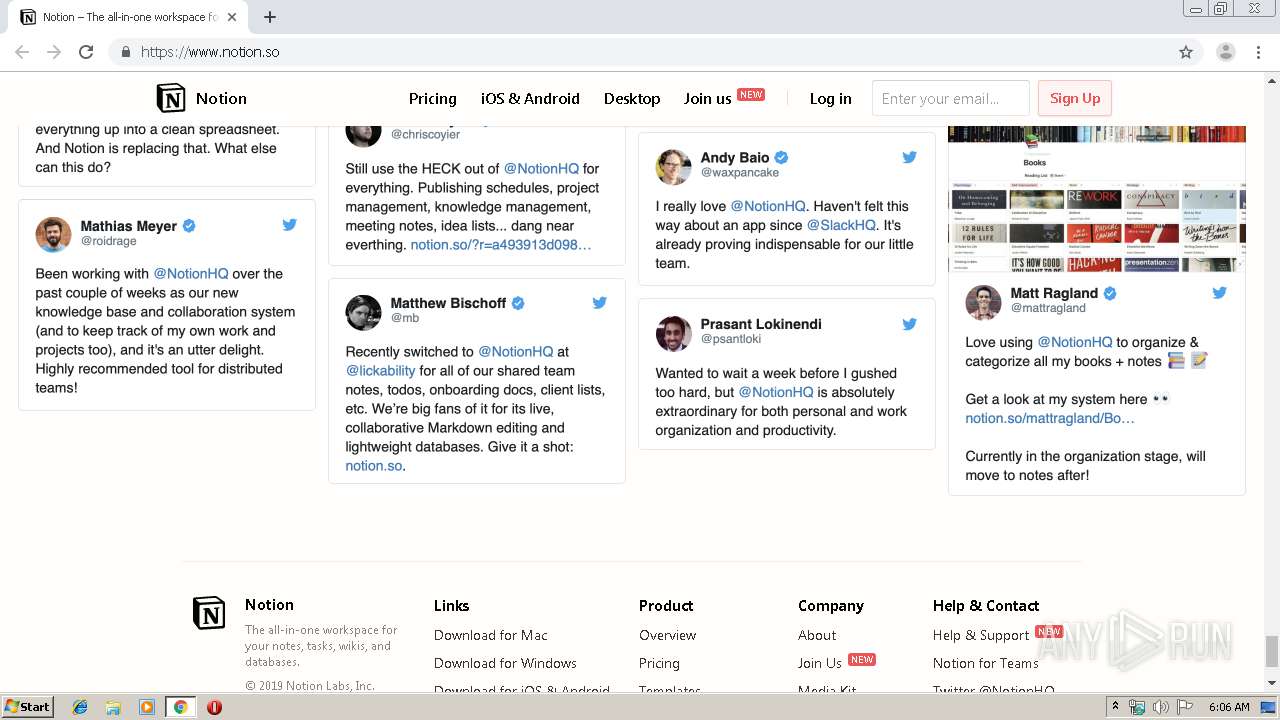Open the Pricing page from the header
The height and width of the screenshot is (720, 1280).
point(433,98)
